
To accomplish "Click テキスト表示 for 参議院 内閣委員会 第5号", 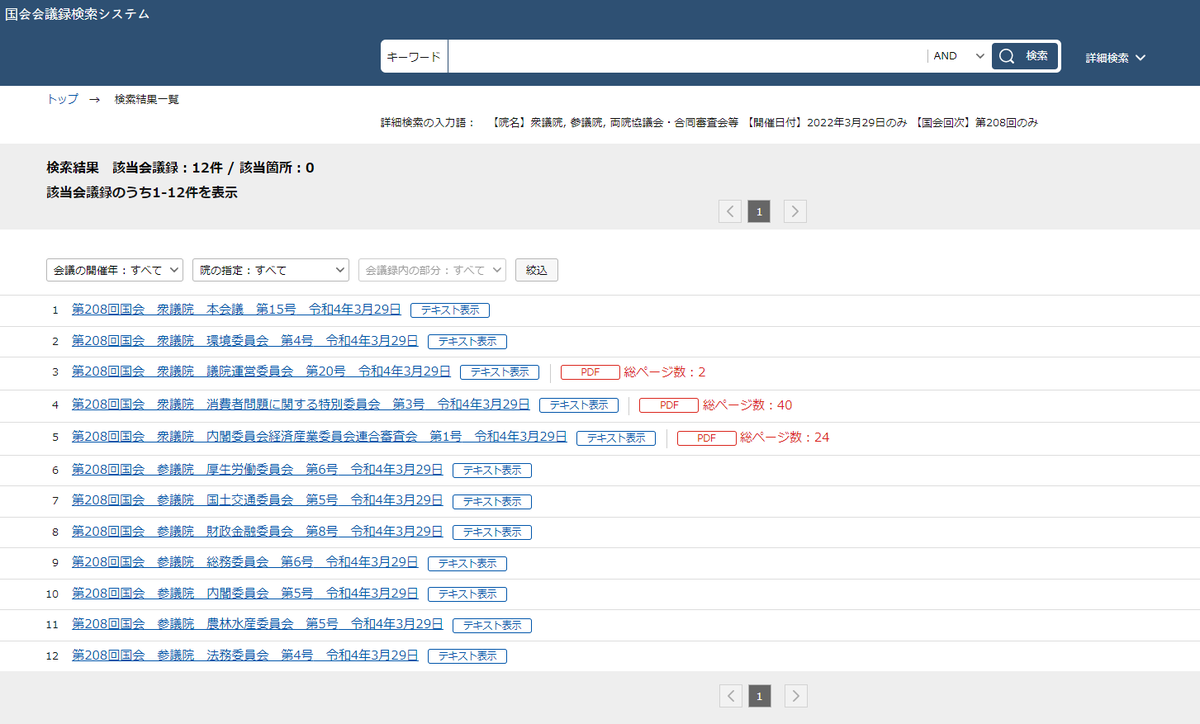I will click(x=467, y=594).
